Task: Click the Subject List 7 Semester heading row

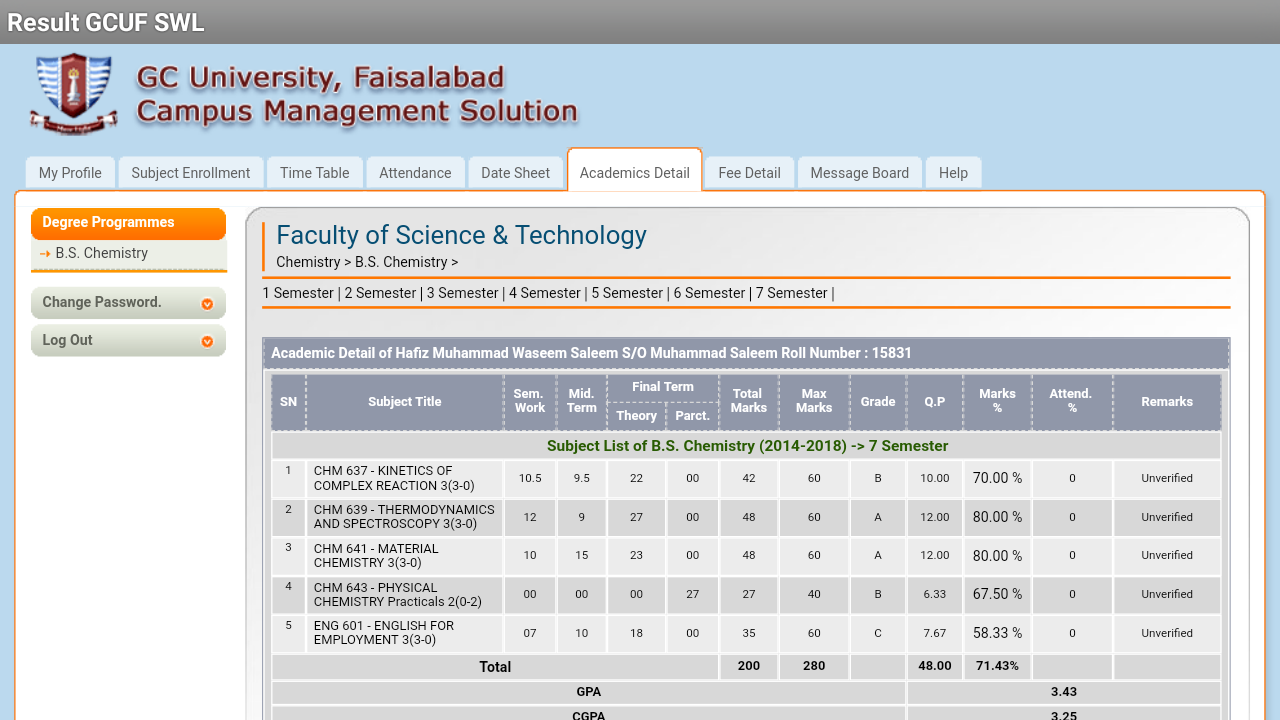Action: [x=747, y=446]
